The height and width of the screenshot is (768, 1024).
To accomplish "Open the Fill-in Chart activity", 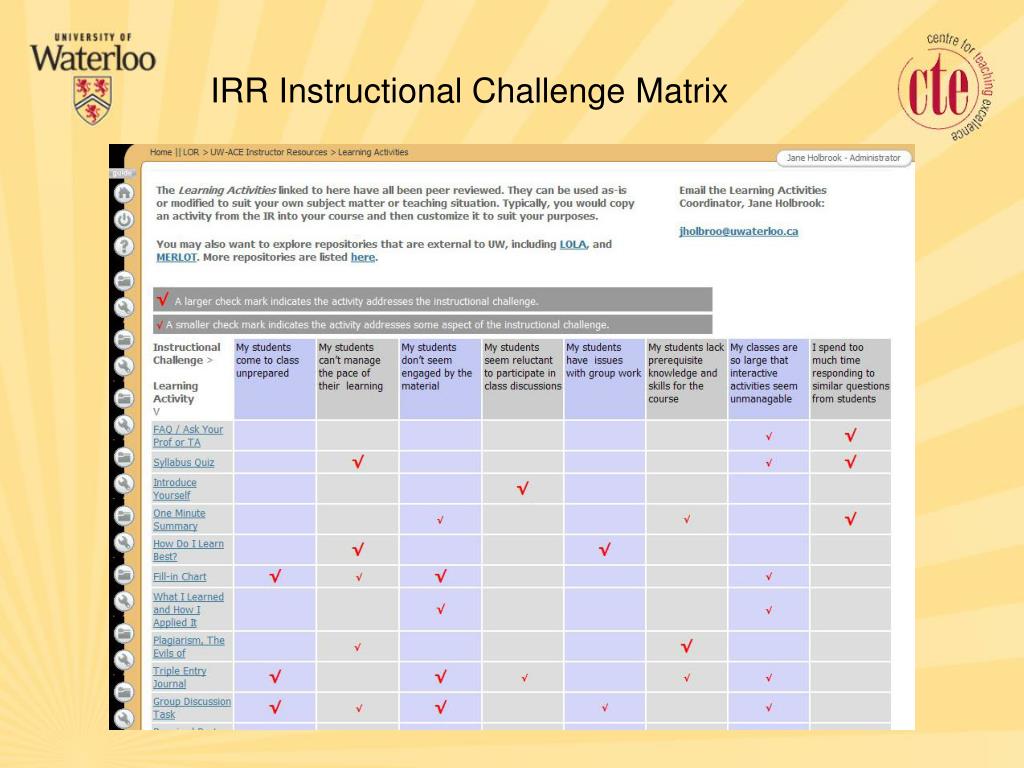I will pyautogui.click(x=180, y=577).
